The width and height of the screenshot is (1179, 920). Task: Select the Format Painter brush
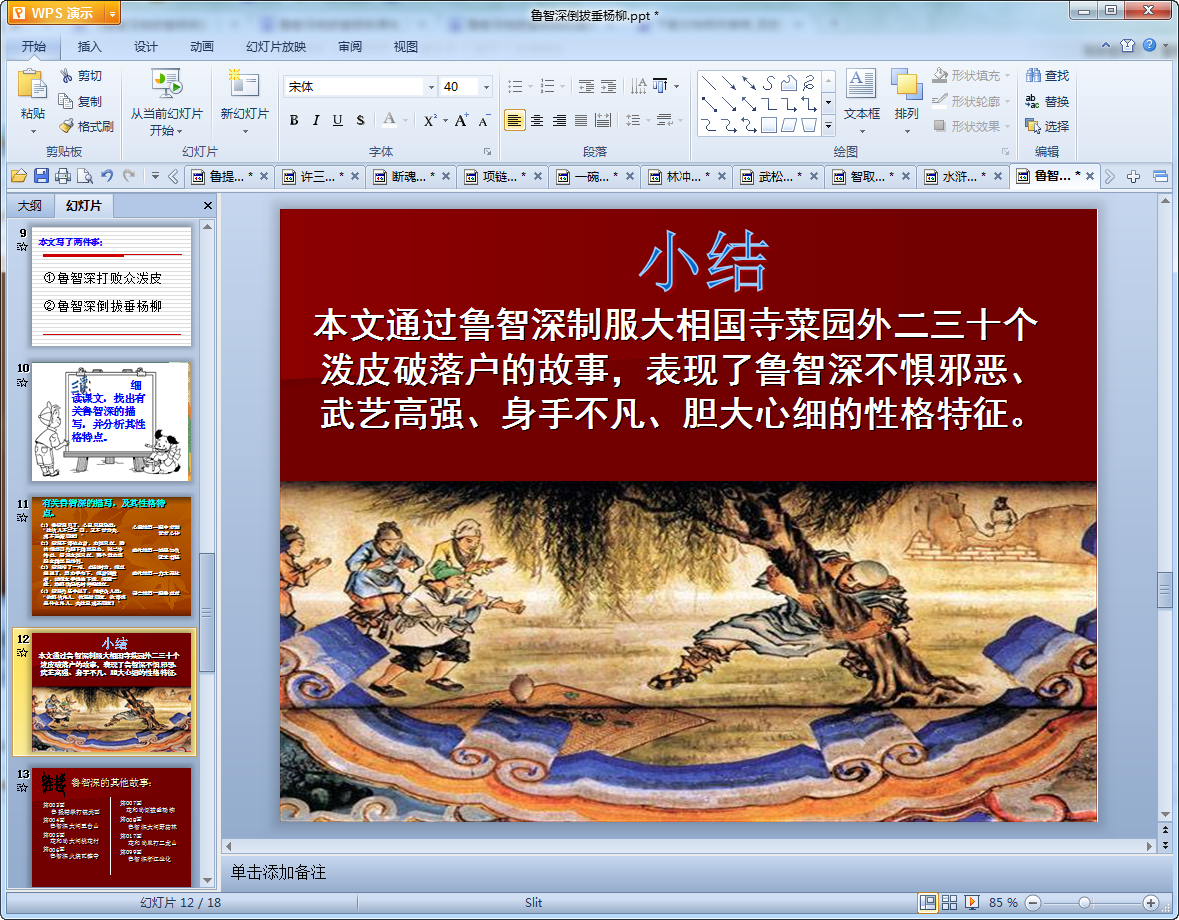point(86,126)
